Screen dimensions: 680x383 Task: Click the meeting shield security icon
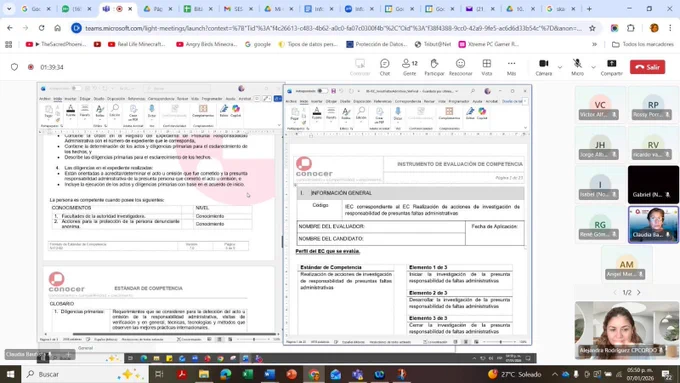coord(14,67)
